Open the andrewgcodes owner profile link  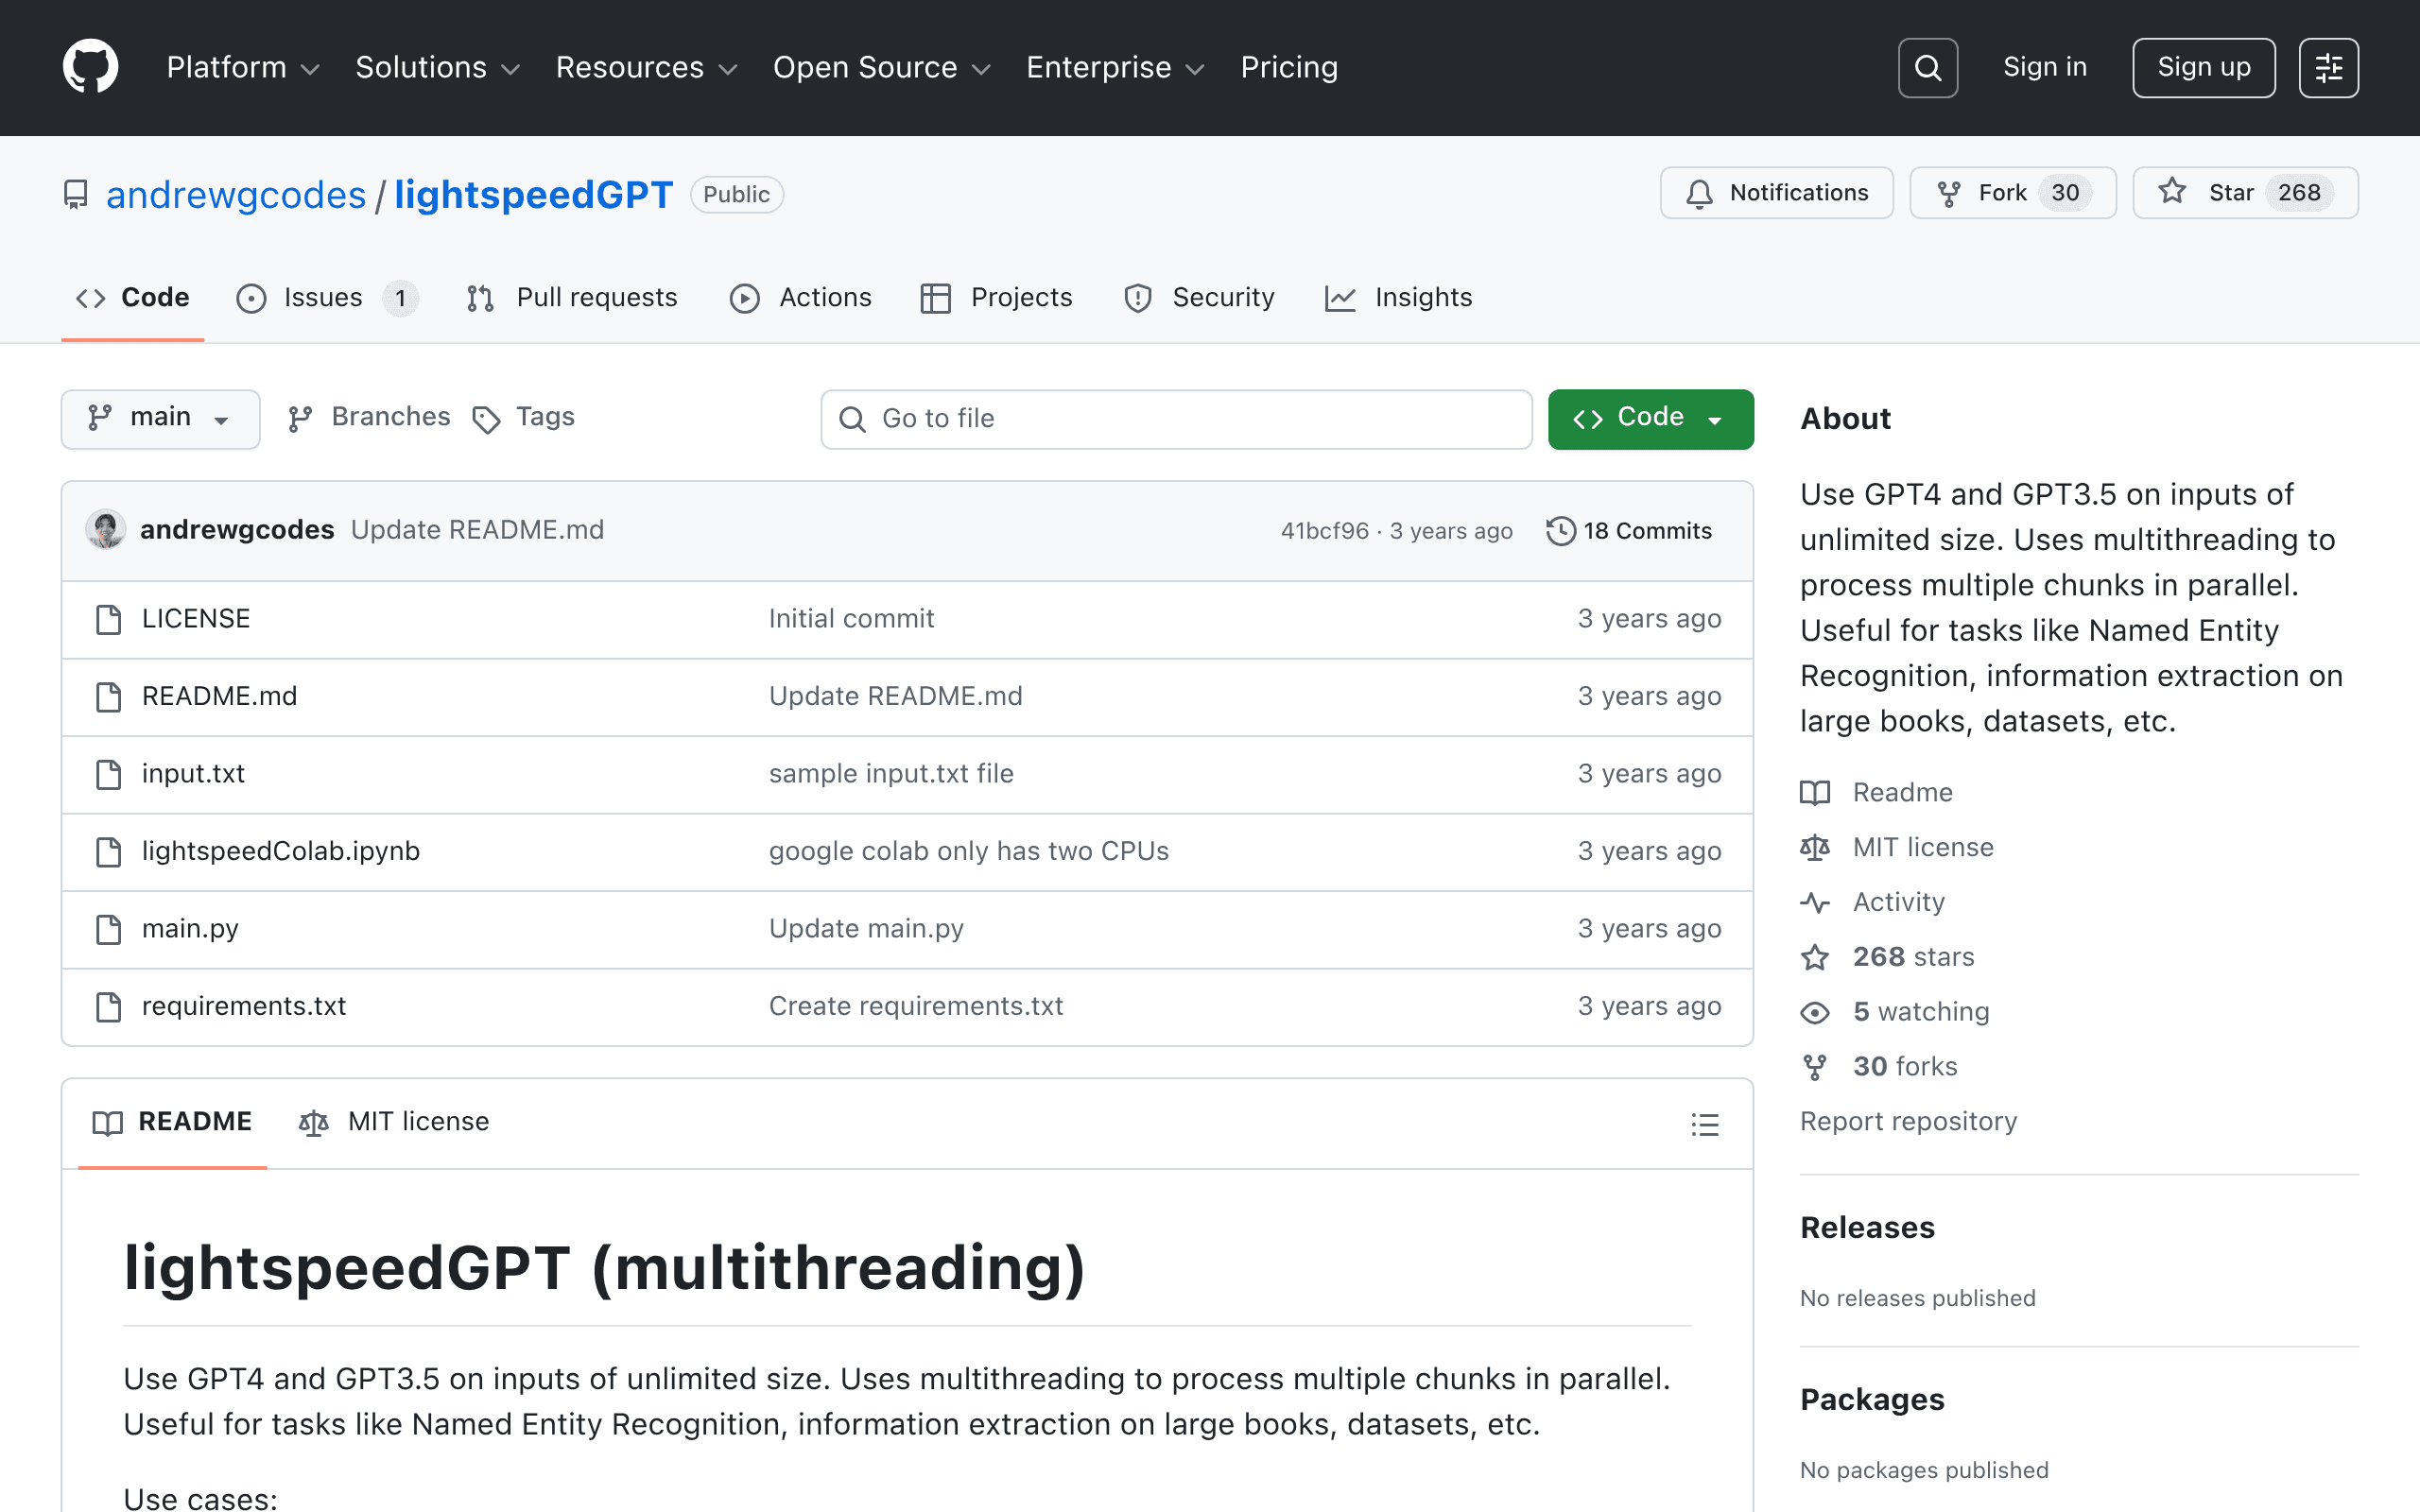236,194
